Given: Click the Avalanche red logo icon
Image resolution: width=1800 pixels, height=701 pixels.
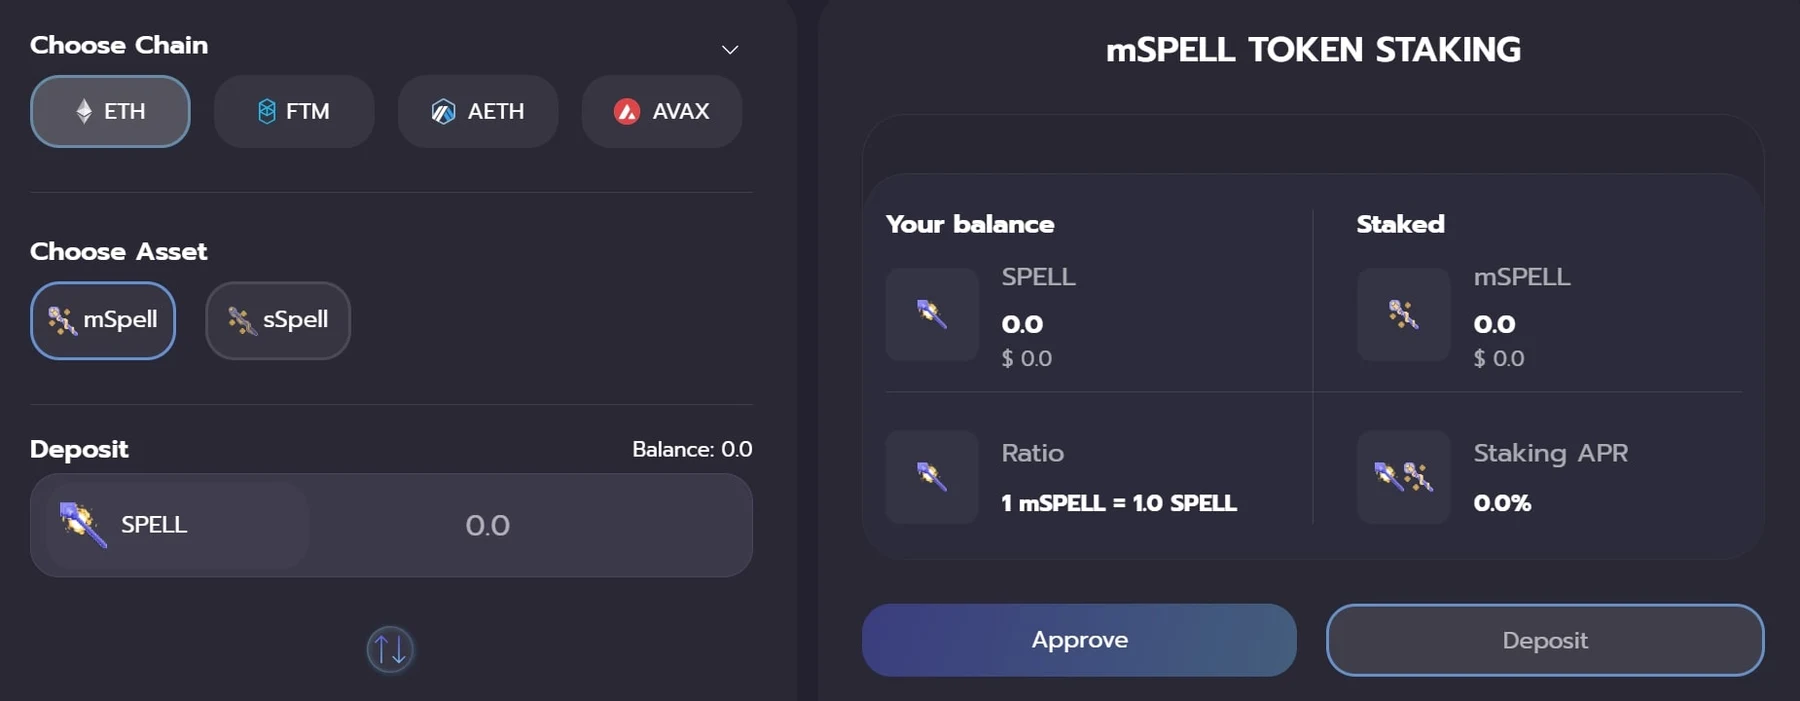Looking at the screenshot, I should point(627,111).
